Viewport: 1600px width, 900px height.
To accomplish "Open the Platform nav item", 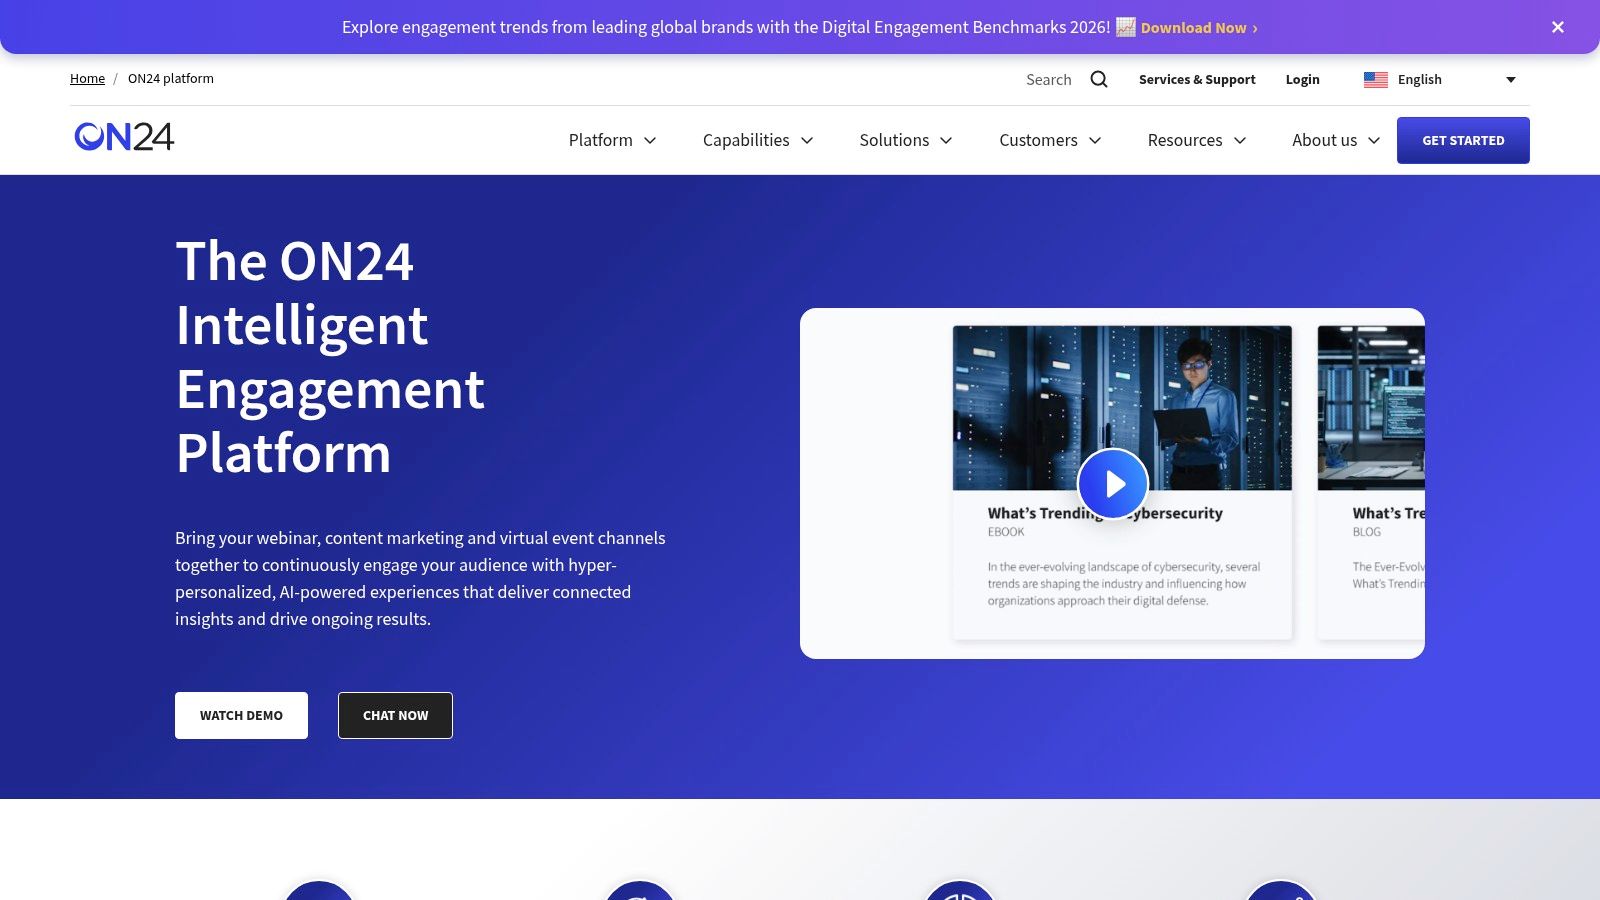I will [x=600, y=140].
